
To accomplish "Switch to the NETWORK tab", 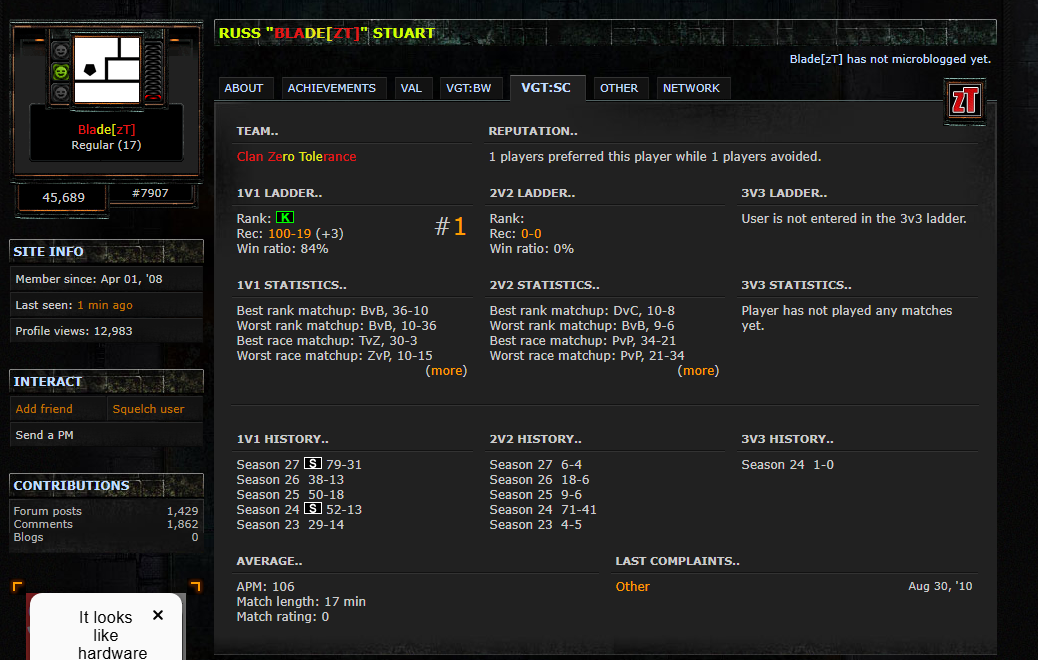I will pyautogui.click(x=691, y=88).
